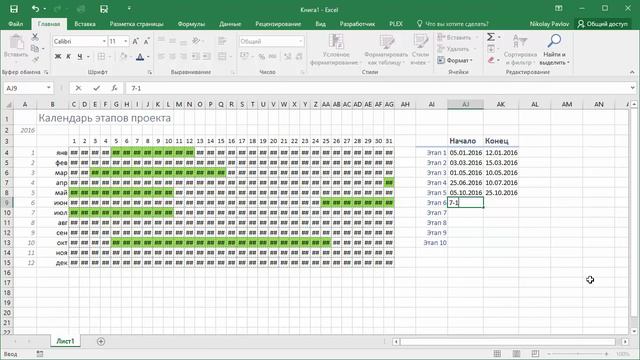Confirm the entry with the check mark
The height and width of the screenshot is (360, 640).
[x=96, y=88]
